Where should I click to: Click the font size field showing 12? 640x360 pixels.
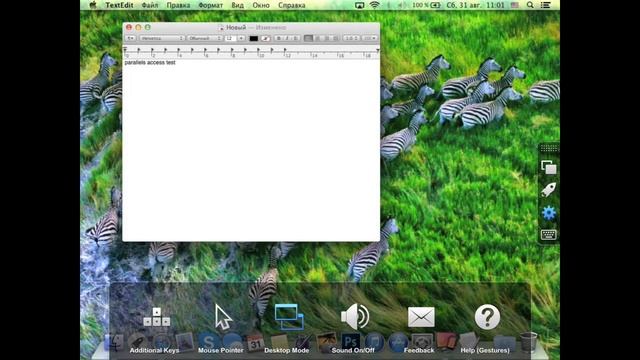pos(230,38)
